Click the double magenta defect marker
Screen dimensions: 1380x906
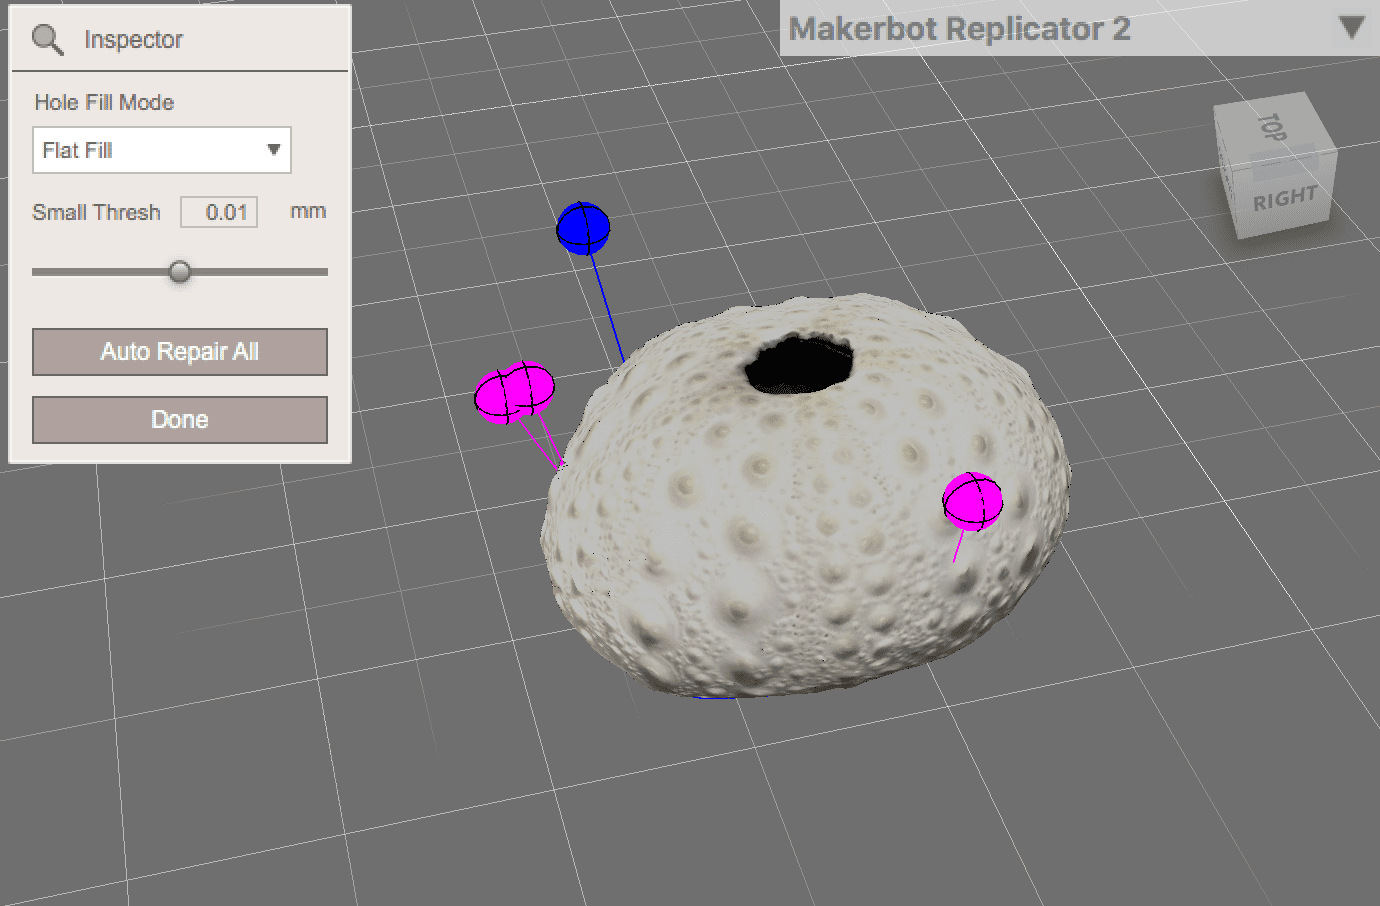(x=514, y=392)
